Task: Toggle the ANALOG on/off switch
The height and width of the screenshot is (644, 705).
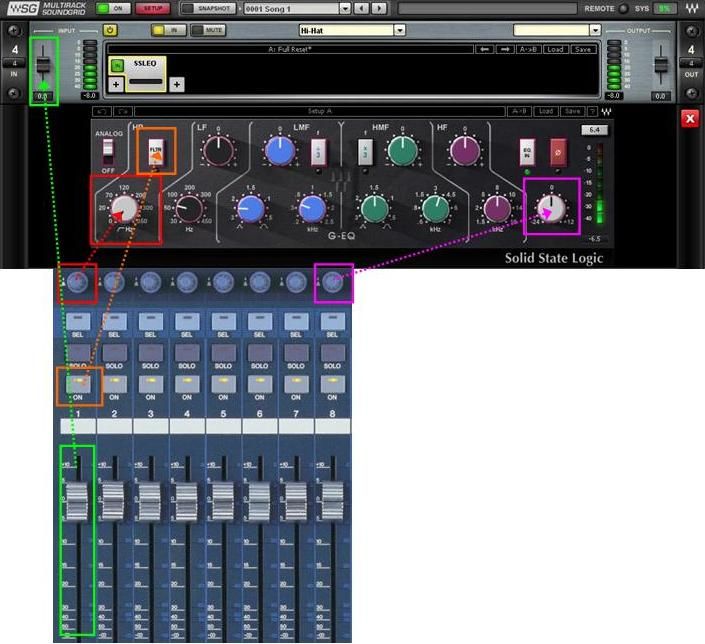Action: [107, 152]
